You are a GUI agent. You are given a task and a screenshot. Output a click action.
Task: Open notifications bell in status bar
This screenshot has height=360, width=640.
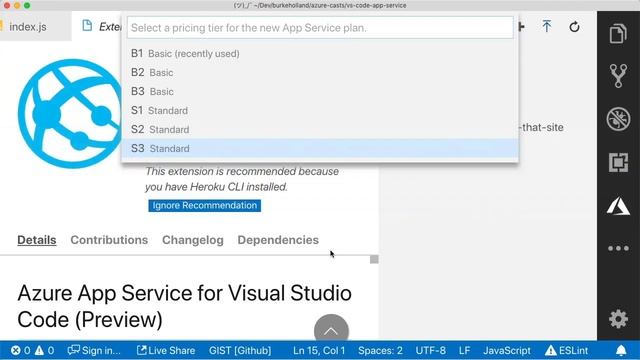click(x=621, y=350)
